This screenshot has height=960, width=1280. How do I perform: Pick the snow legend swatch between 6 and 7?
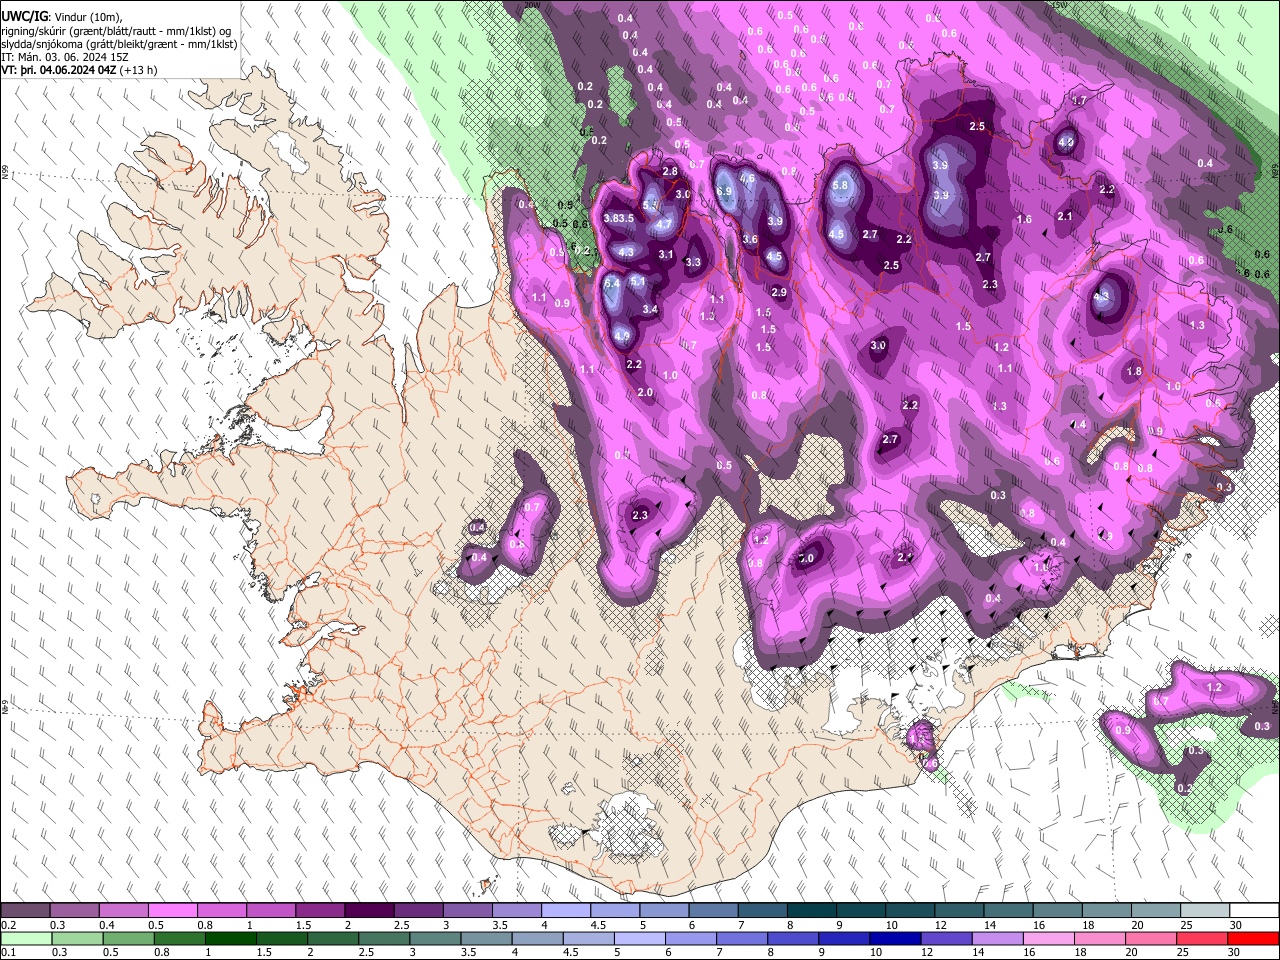pyautogui.click(x=711, y=911)
